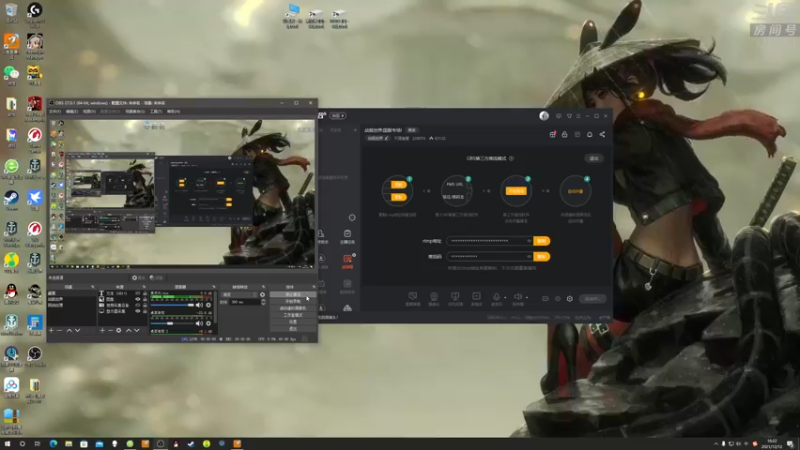Pop out the Scenes dock
800x450 pixels.
pyautogui.click(x=92, y=287)
